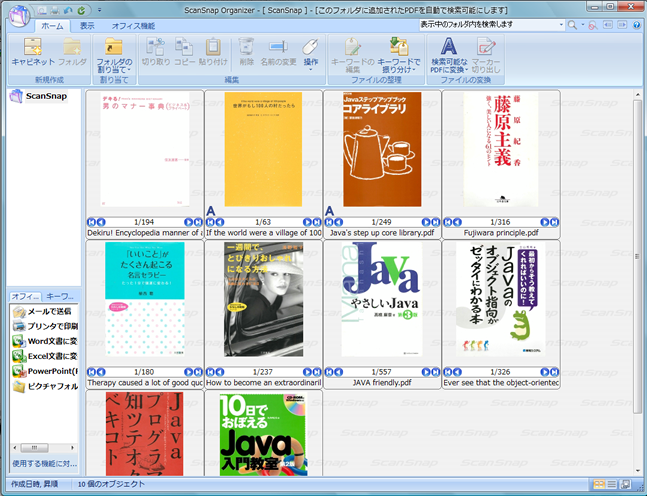Select the Java's step up core library thumbnail

(383, 149)
